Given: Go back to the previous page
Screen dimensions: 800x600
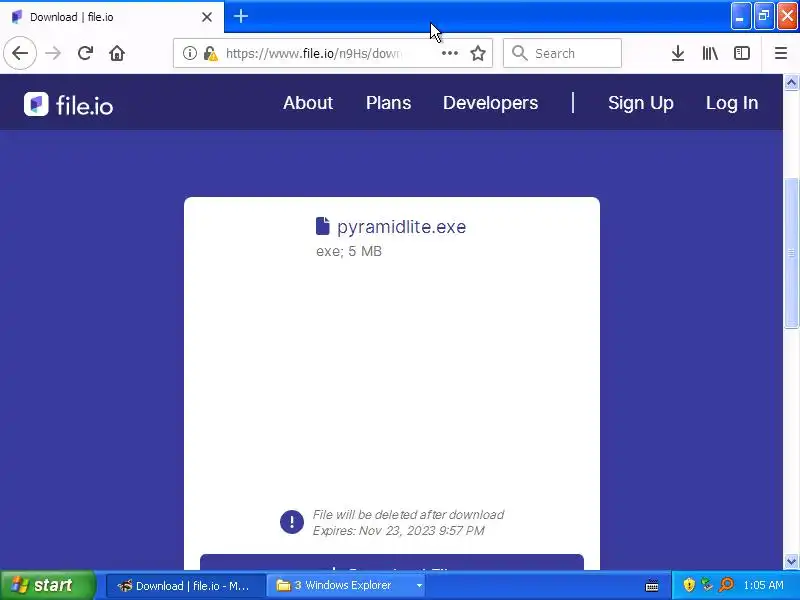Looking at the screenshot, I should [x=20, y=53].
